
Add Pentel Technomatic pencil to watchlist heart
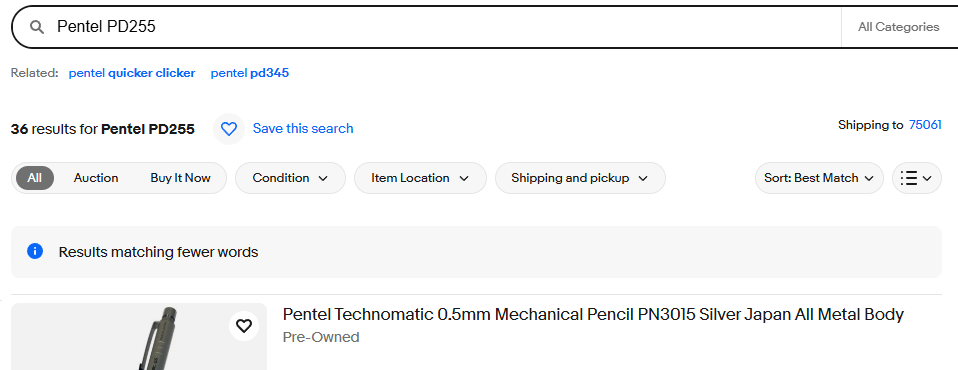(x=244, y=326)
